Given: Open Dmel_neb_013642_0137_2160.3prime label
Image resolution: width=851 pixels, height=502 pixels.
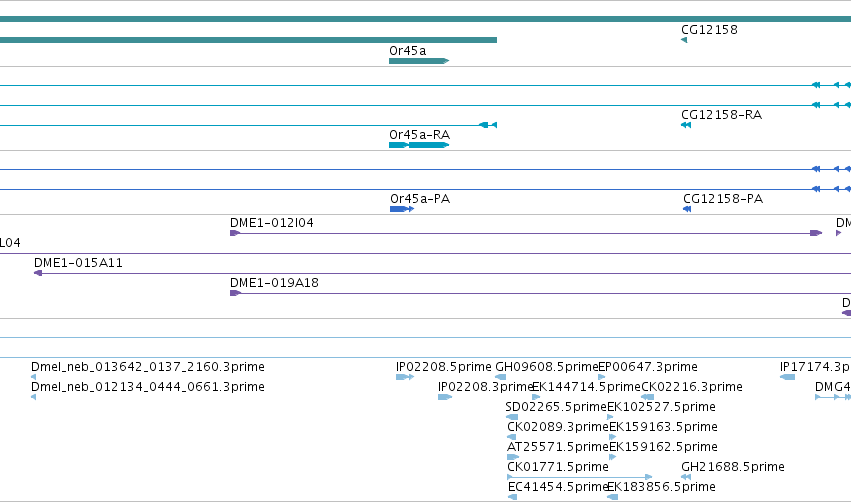Looking at the screenshot, I should tap(148, 367).
